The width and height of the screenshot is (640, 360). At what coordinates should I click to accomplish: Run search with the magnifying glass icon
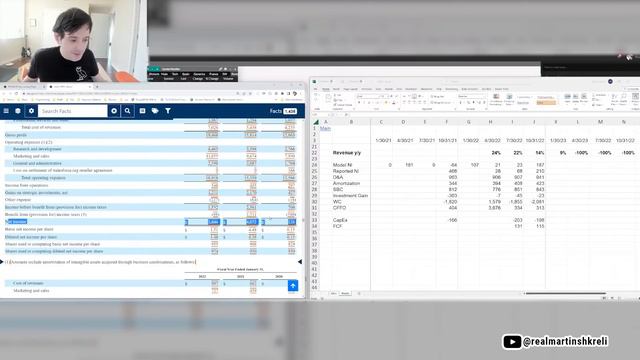pos(127,111)
